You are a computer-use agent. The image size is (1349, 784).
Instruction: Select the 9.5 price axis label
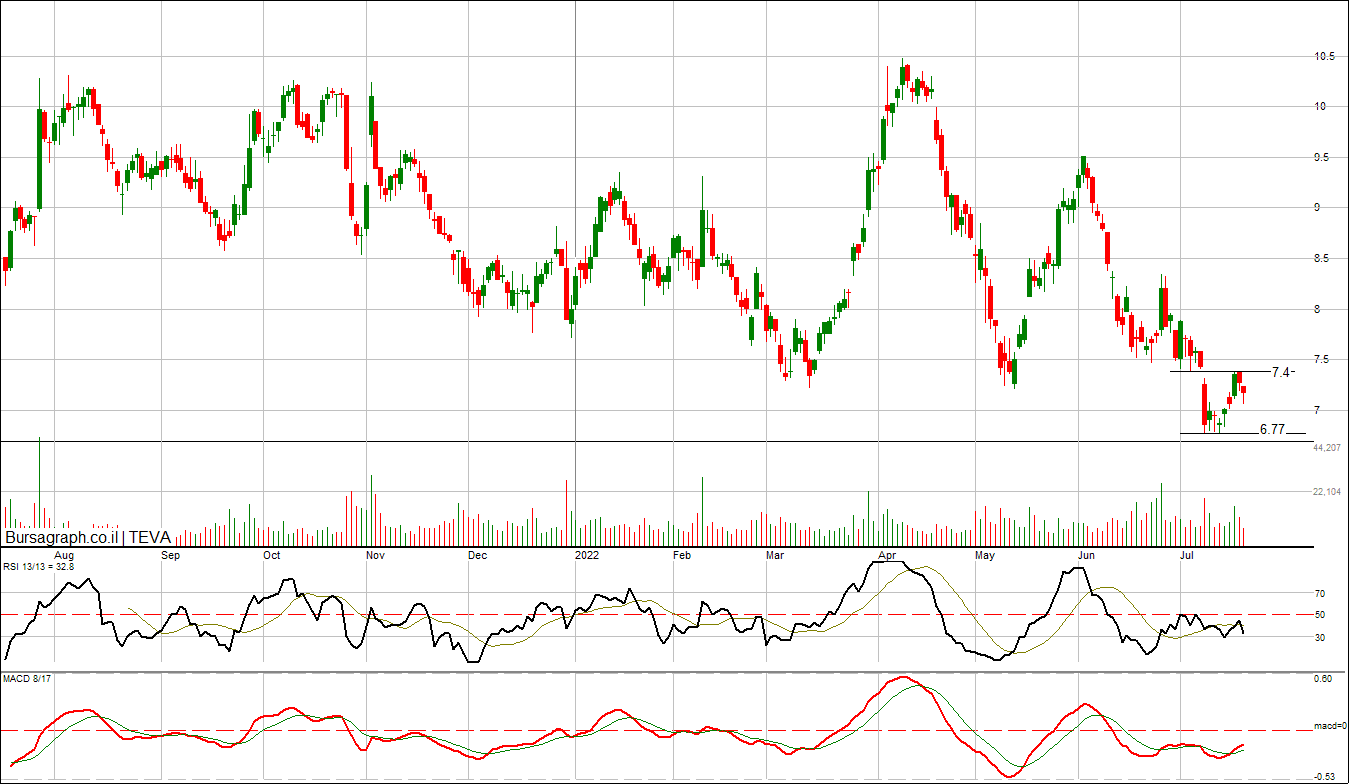1323,158
